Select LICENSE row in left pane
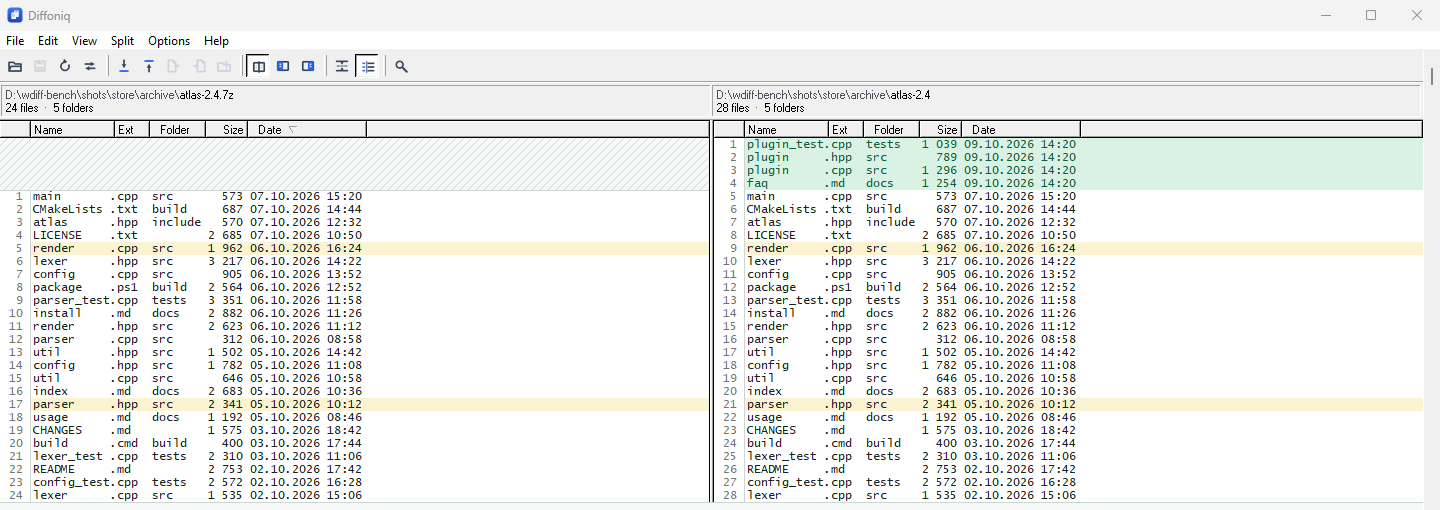The image size is (1440, 510). pyautogui.click(x=354, y=235)
